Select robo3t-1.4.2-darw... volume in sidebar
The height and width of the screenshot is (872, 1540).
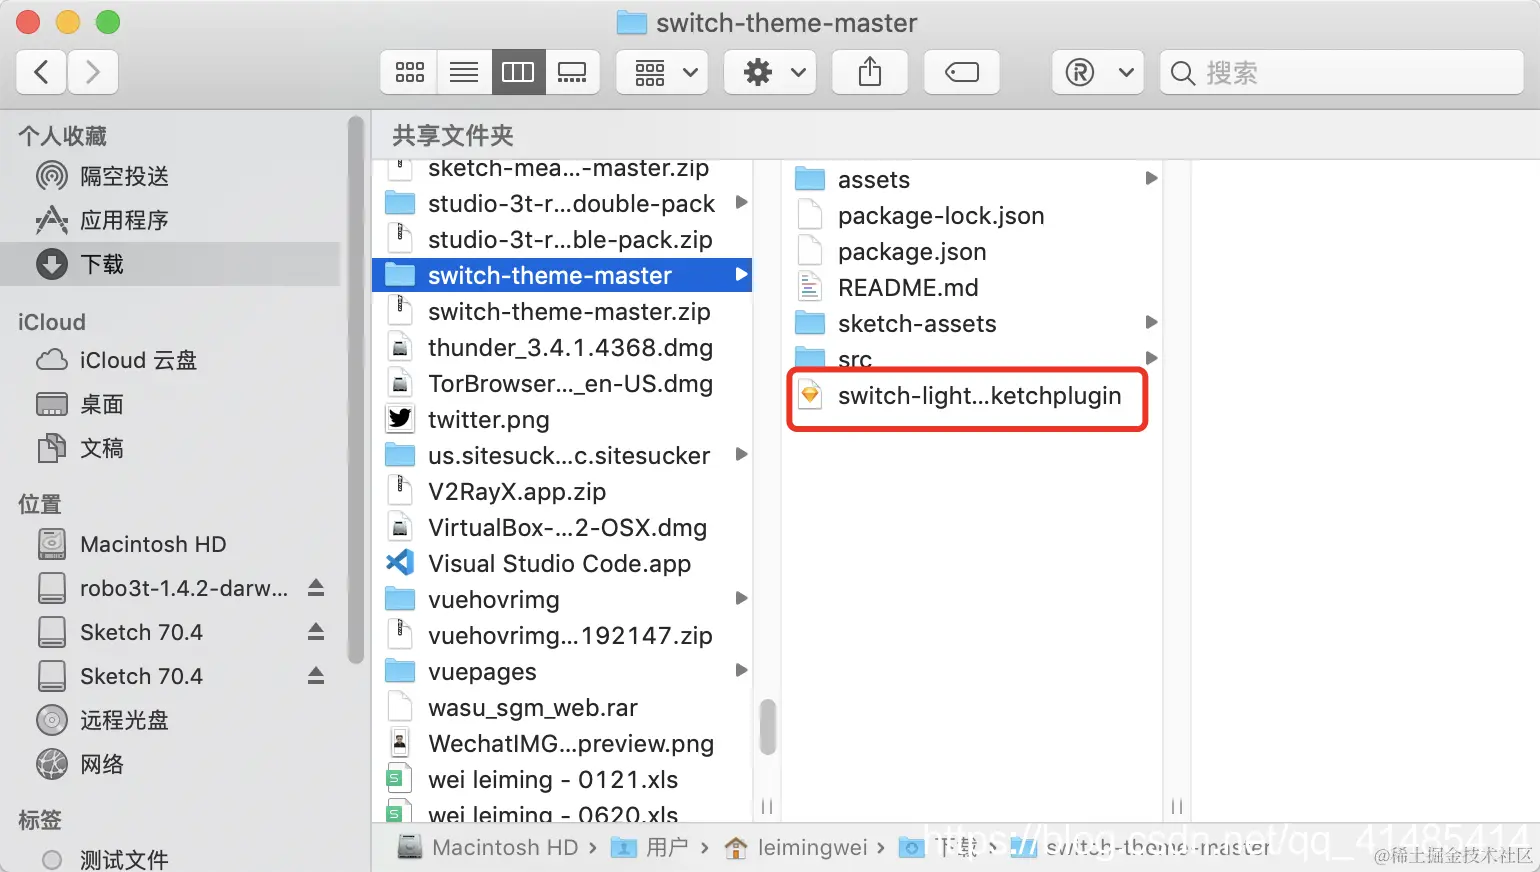tap(162, 588)
